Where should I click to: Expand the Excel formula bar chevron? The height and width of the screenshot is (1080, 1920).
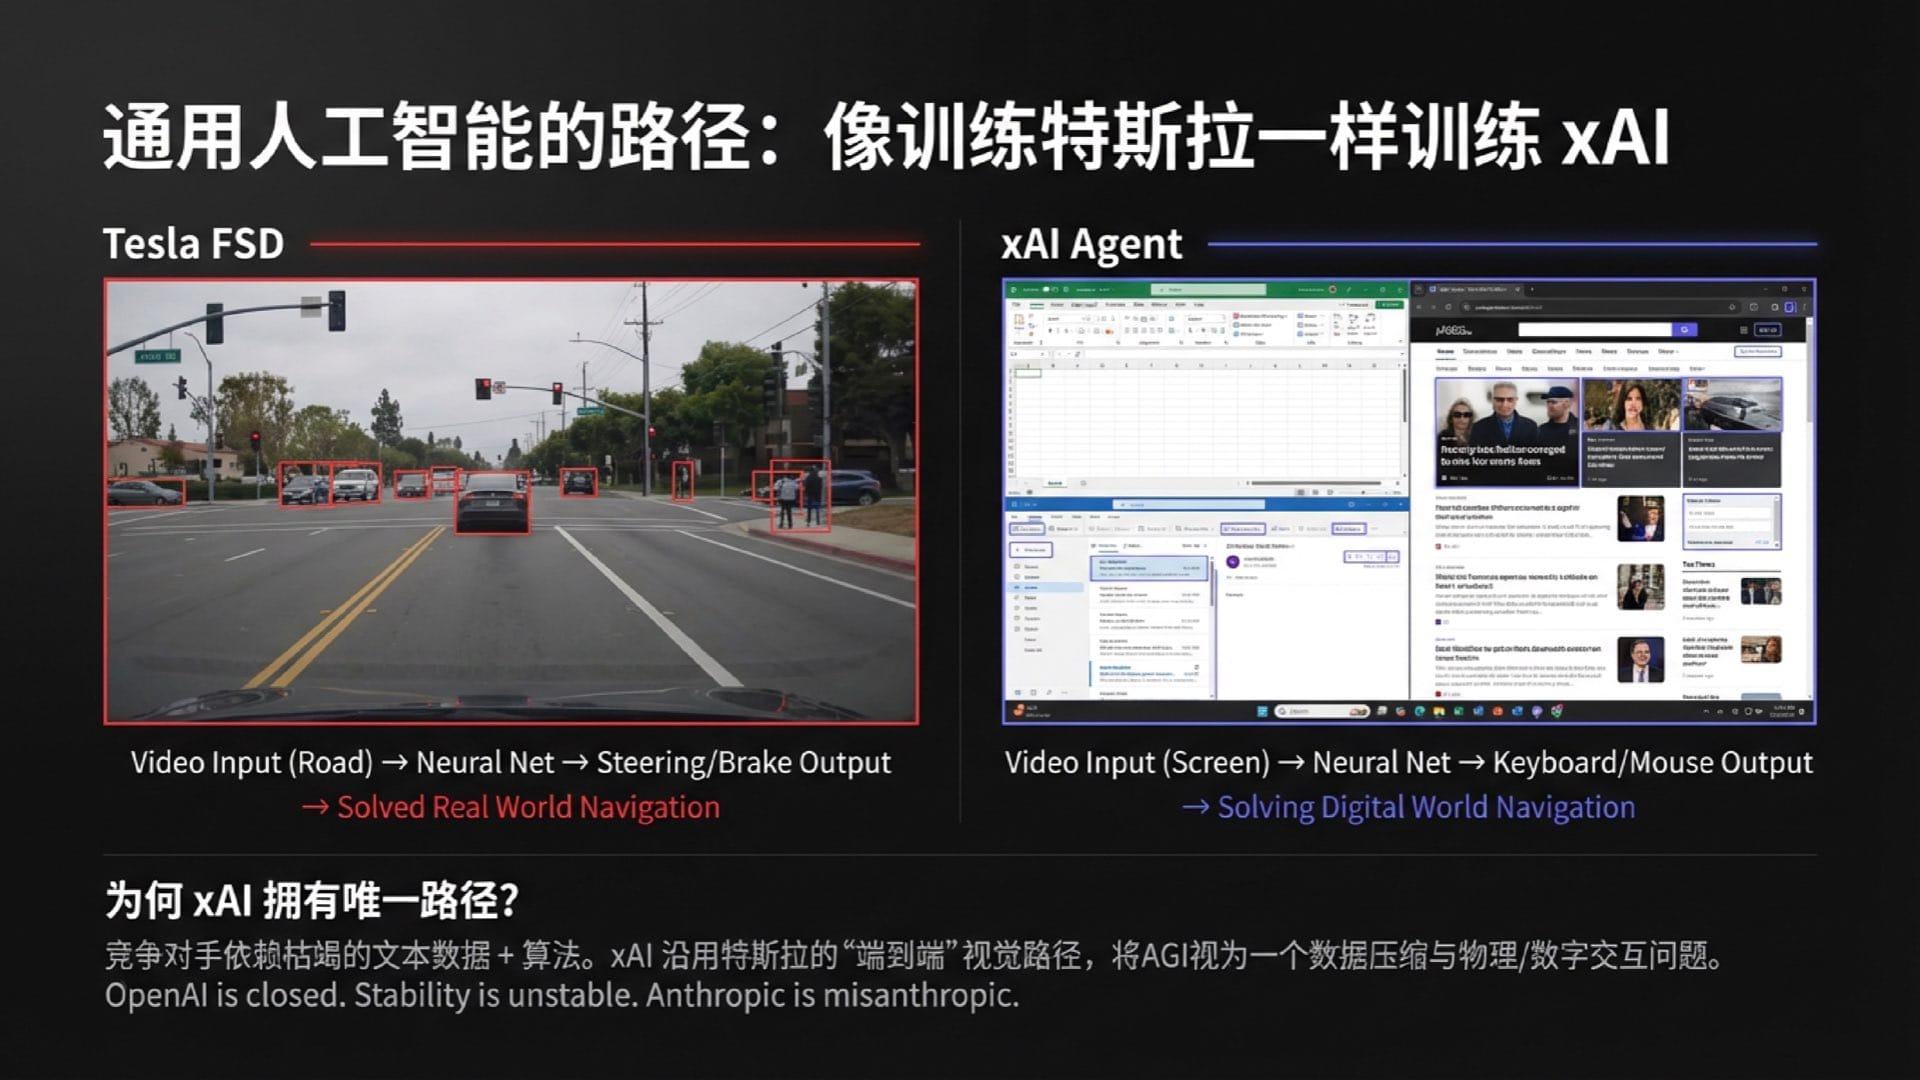point(1402,353)
